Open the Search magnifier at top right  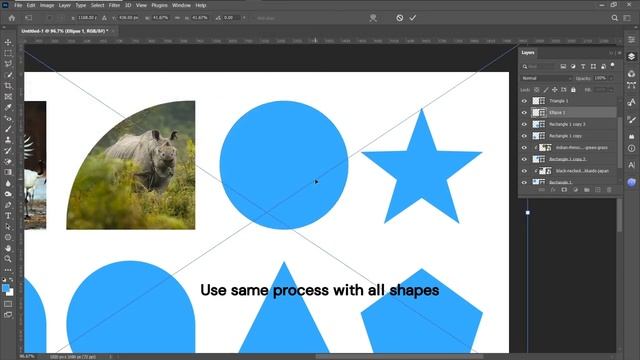point(615,18)
